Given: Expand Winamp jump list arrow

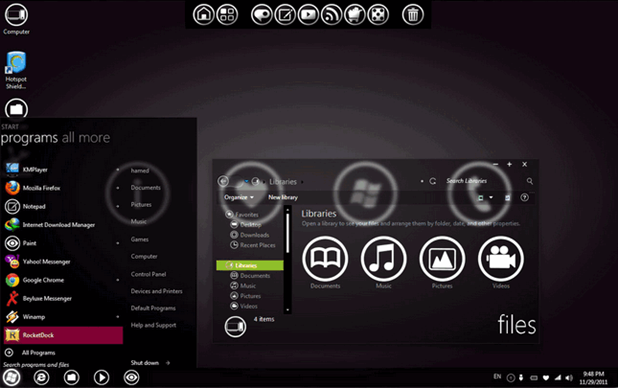Looking at the screenshot, I should [118, 317].
